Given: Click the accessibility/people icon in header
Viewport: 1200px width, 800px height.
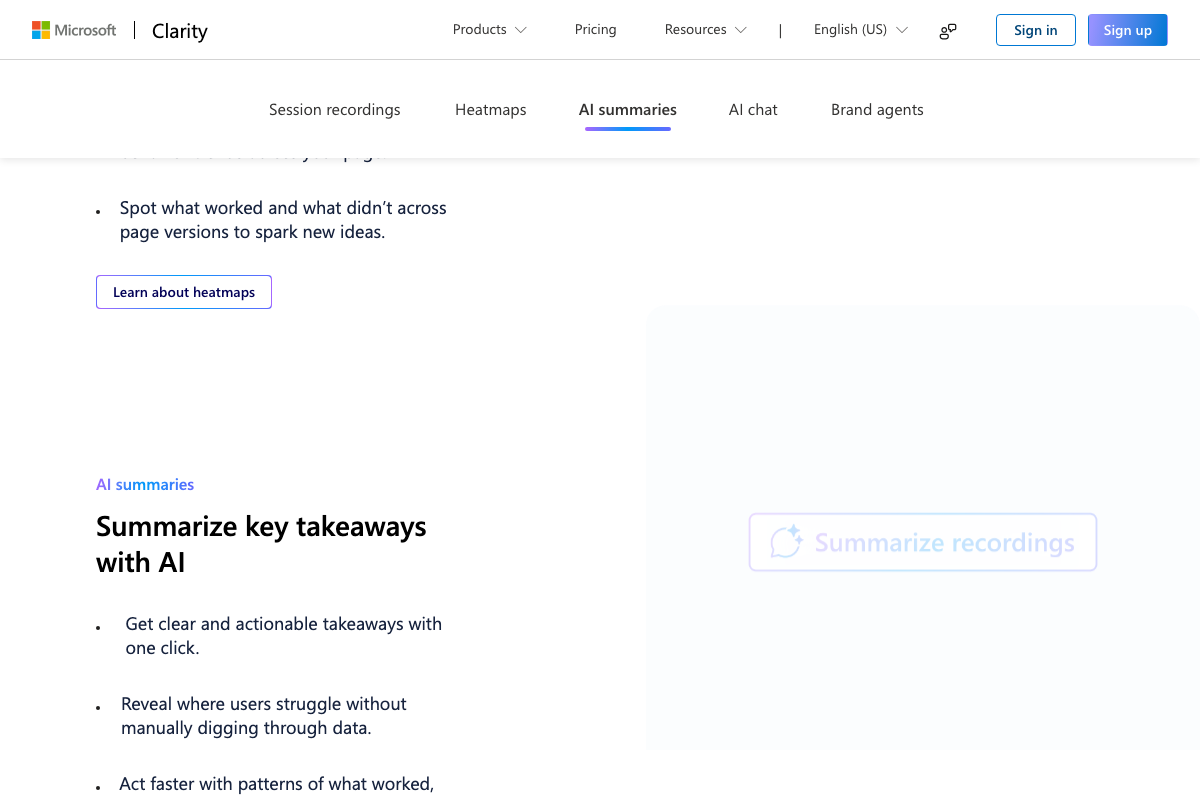Looking at the screenshot, I should pos(948,31).
